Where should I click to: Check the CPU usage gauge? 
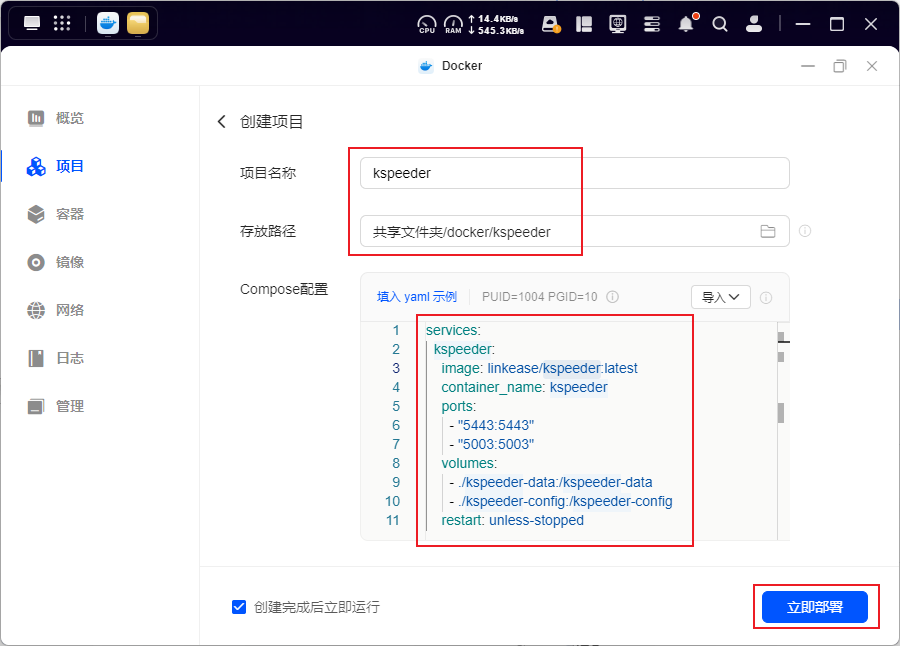[426, 24]
